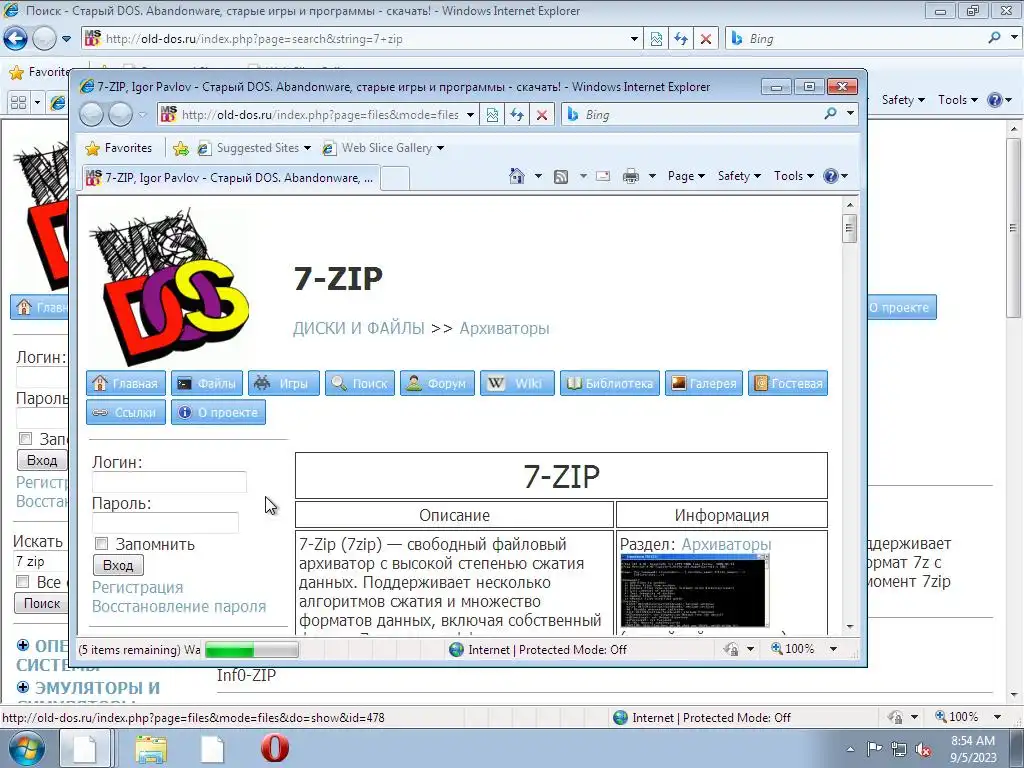Click Favorites button in front window
Viewport: 1024px width, 768px height.
coord(119,148)
